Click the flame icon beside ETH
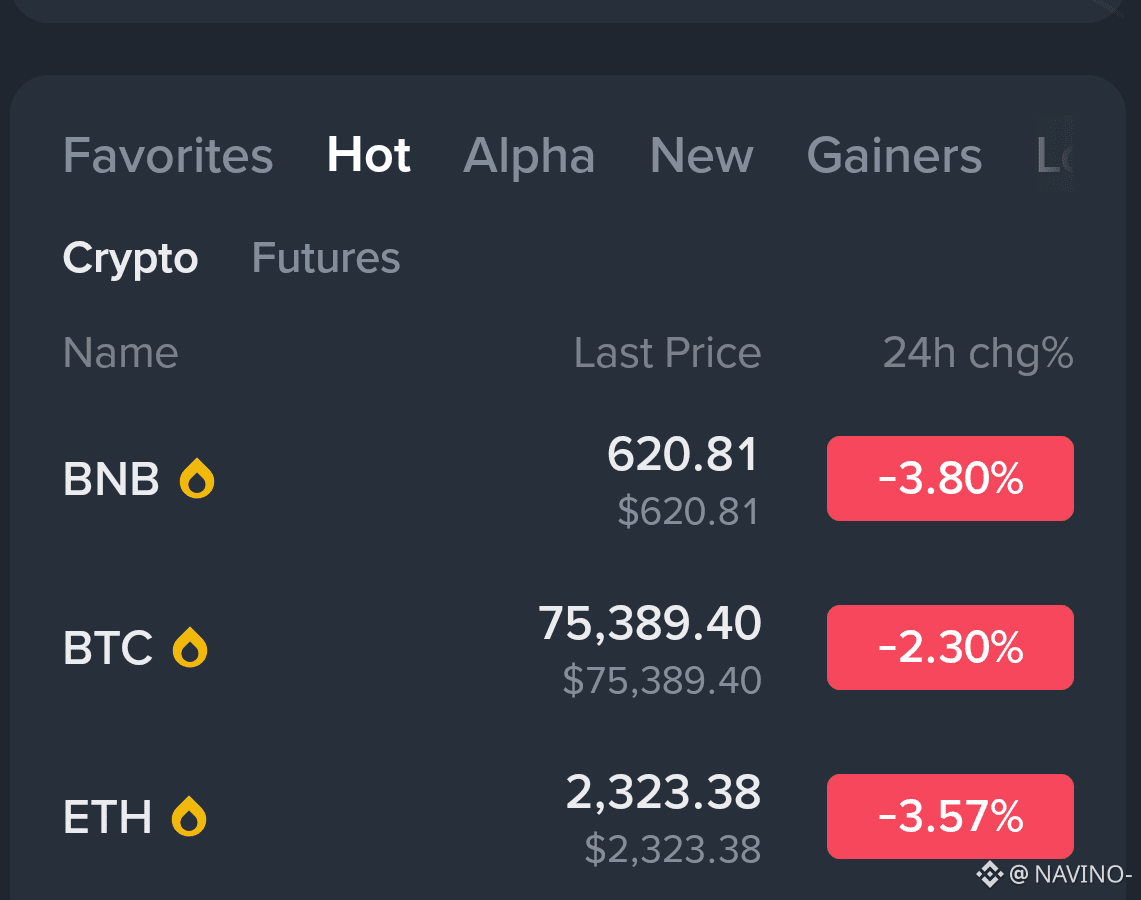Screen dimensions: 1141x900 (x=189, y=816)
